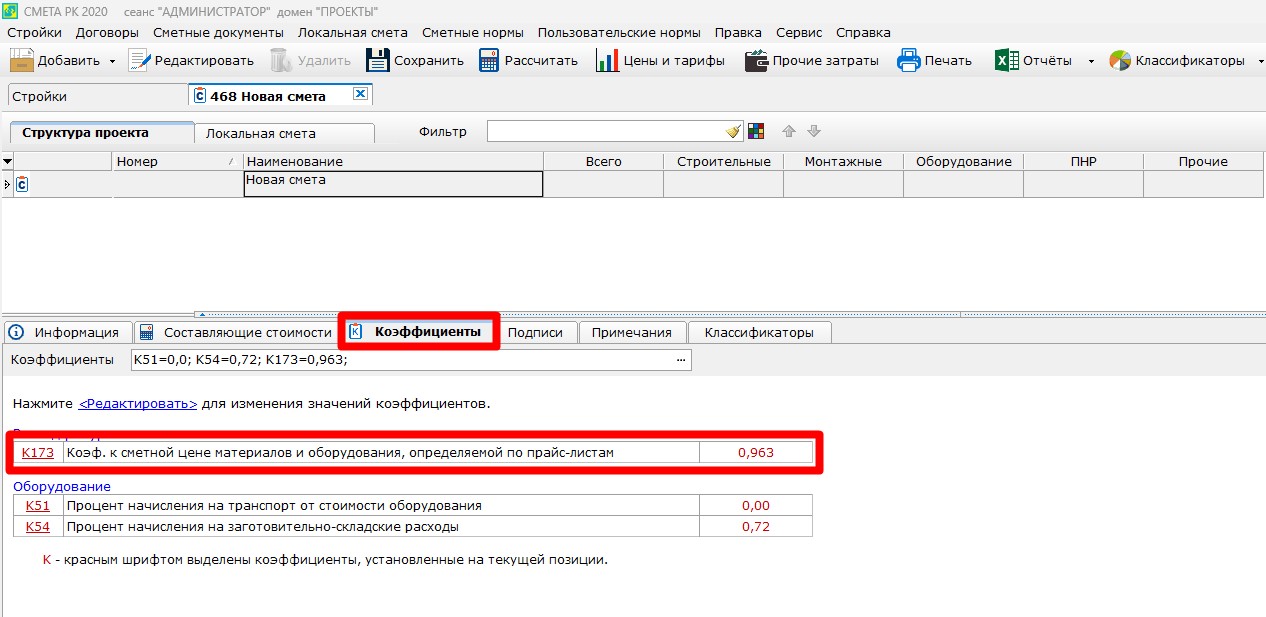The width and height of the screenshot is (1266, 617).
Task: Expand the Отчёты dropdown arrow
Action: pos(1091,61)
